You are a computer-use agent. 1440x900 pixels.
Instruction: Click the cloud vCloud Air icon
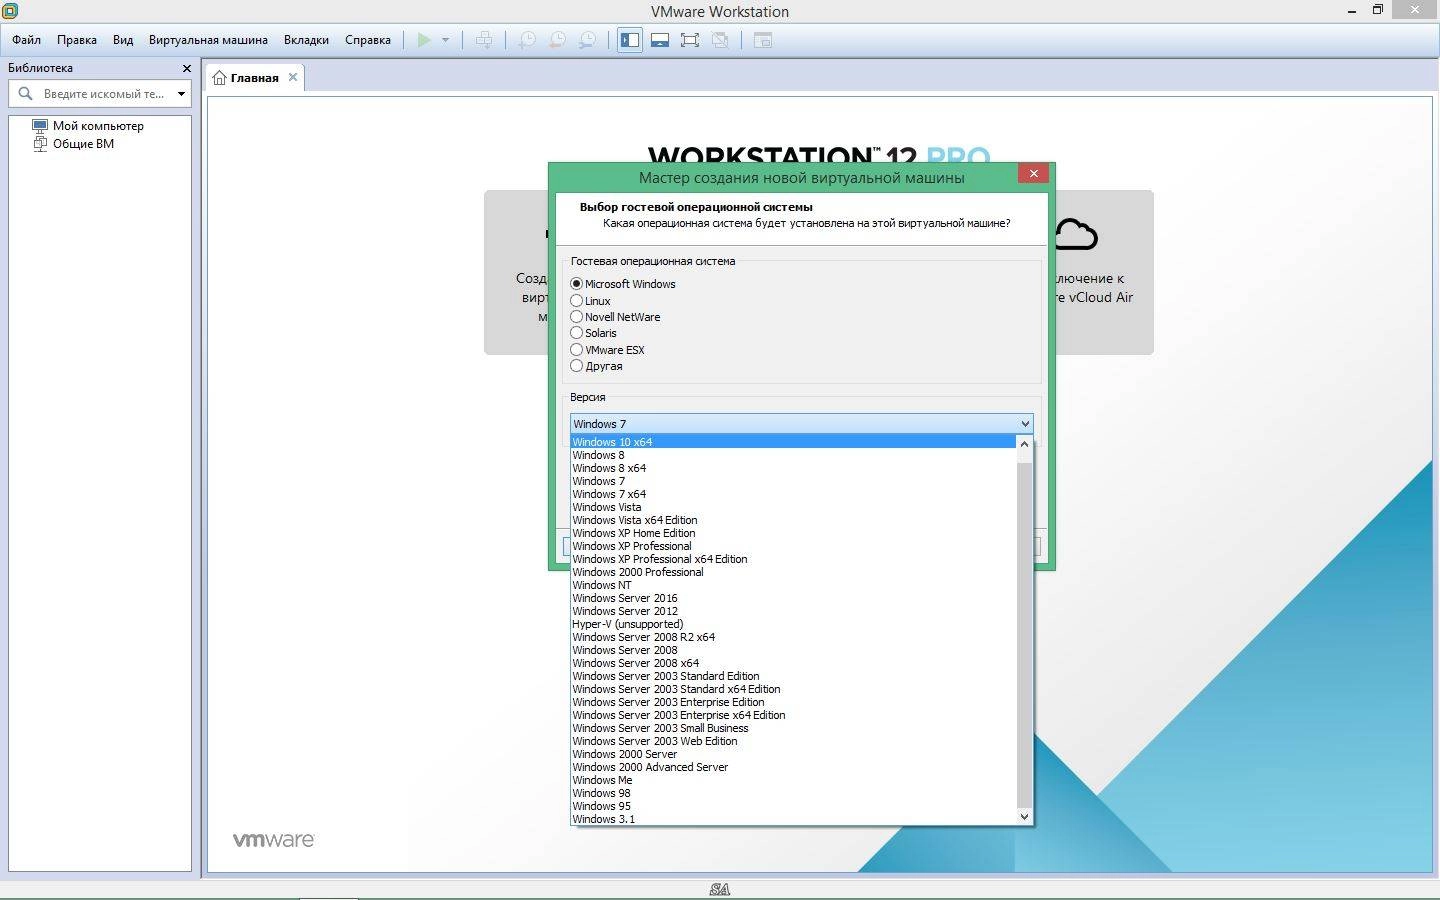(x=1076, y=234)
